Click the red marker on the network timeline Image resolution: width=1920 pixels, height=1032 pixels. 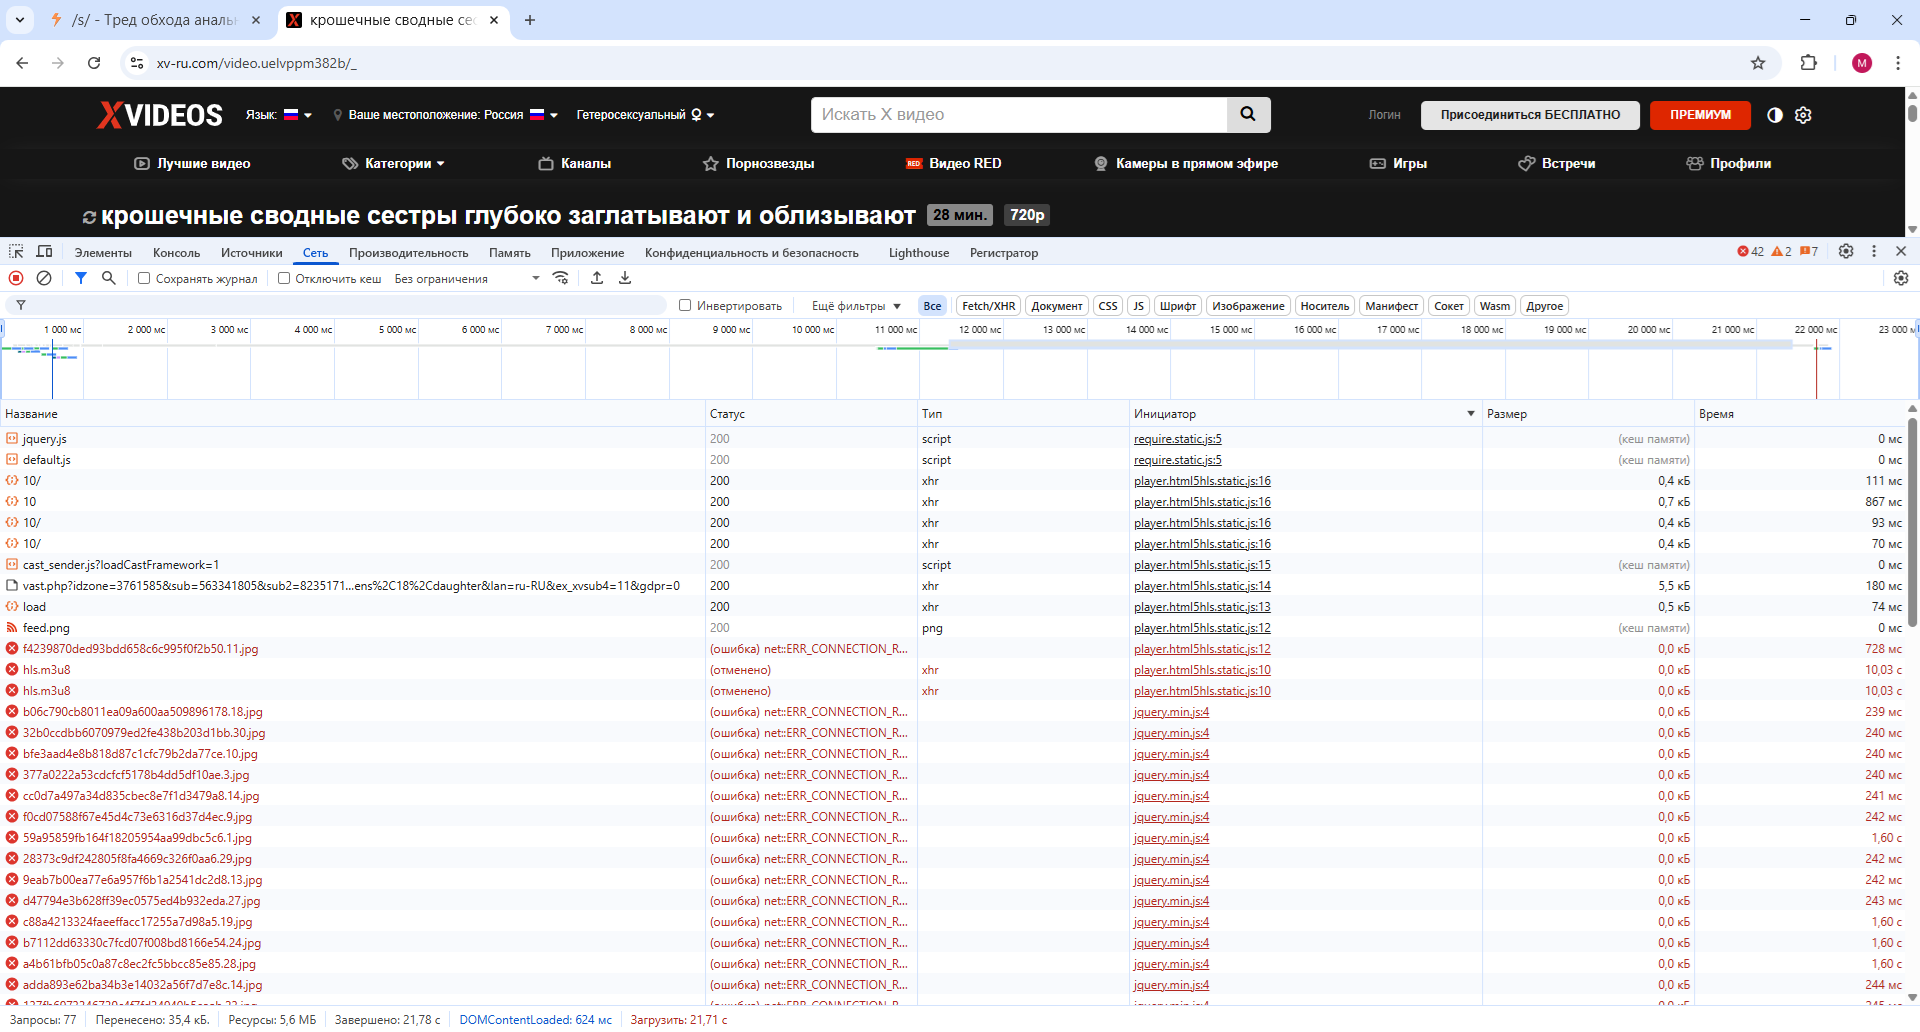coord(1817,370)
